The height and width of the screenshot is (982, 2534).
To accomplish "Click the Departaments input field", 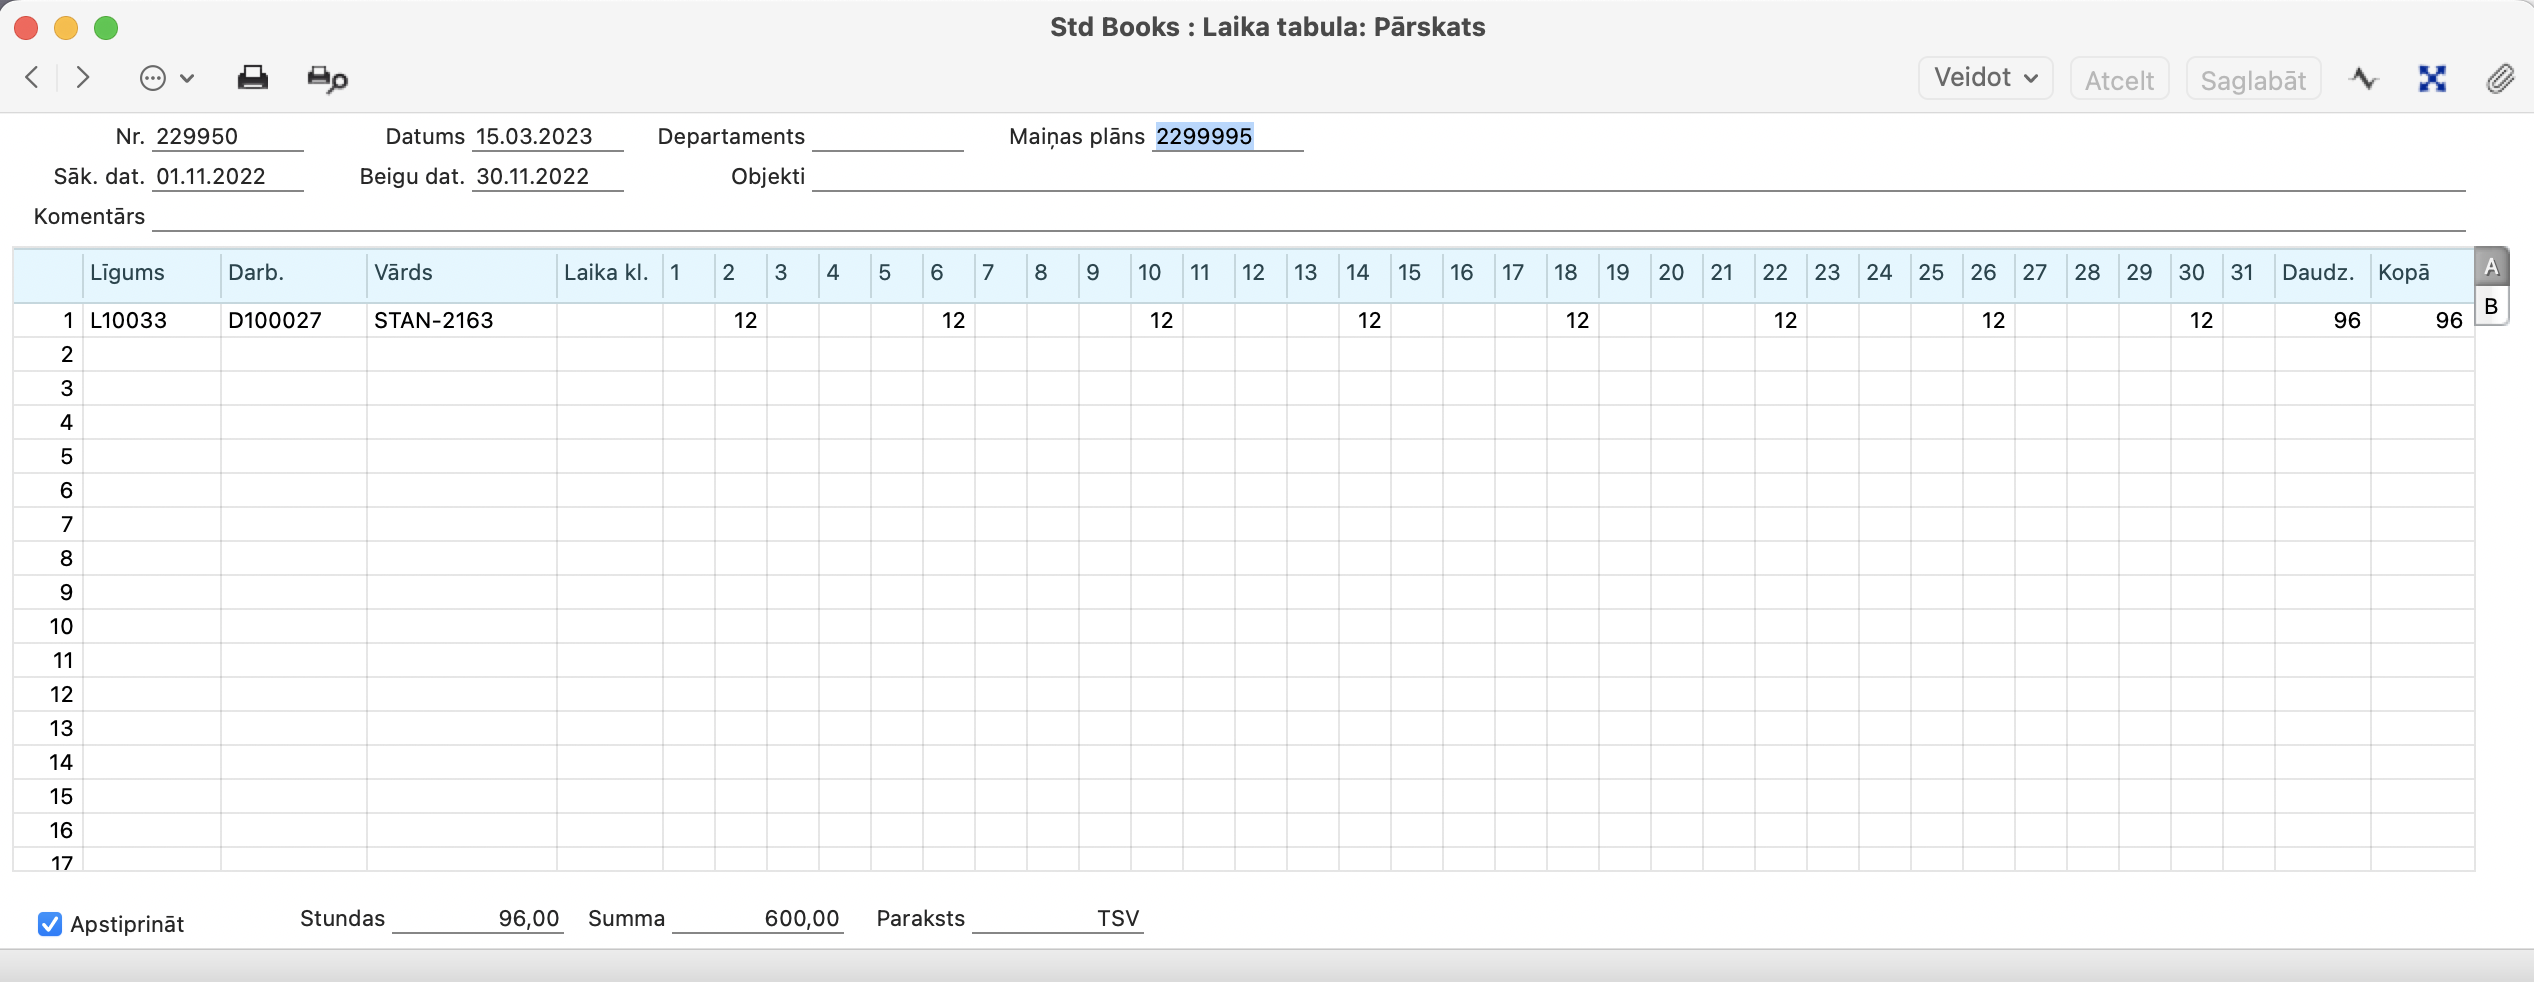I will pos(887,137).
